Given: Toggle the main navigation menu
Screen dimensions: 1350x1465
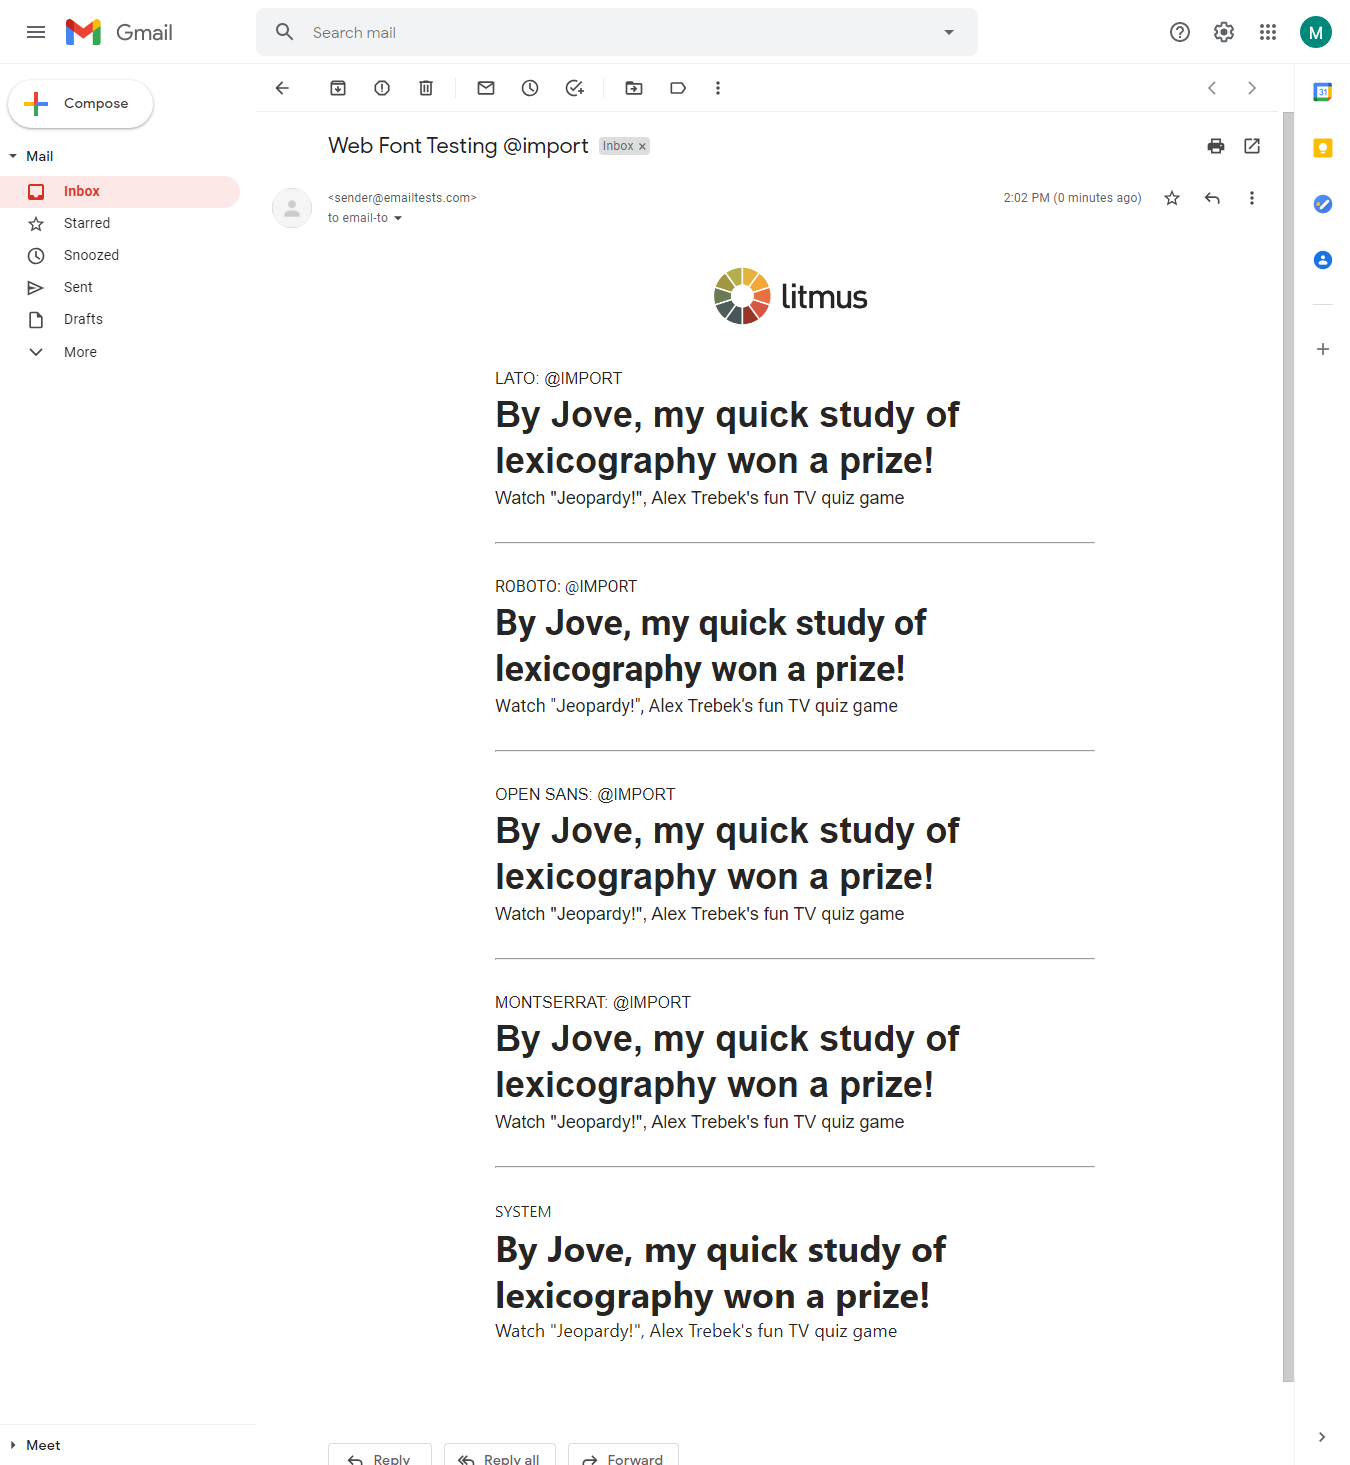Looking at the screenshot, I should click(x=36, y=31).
